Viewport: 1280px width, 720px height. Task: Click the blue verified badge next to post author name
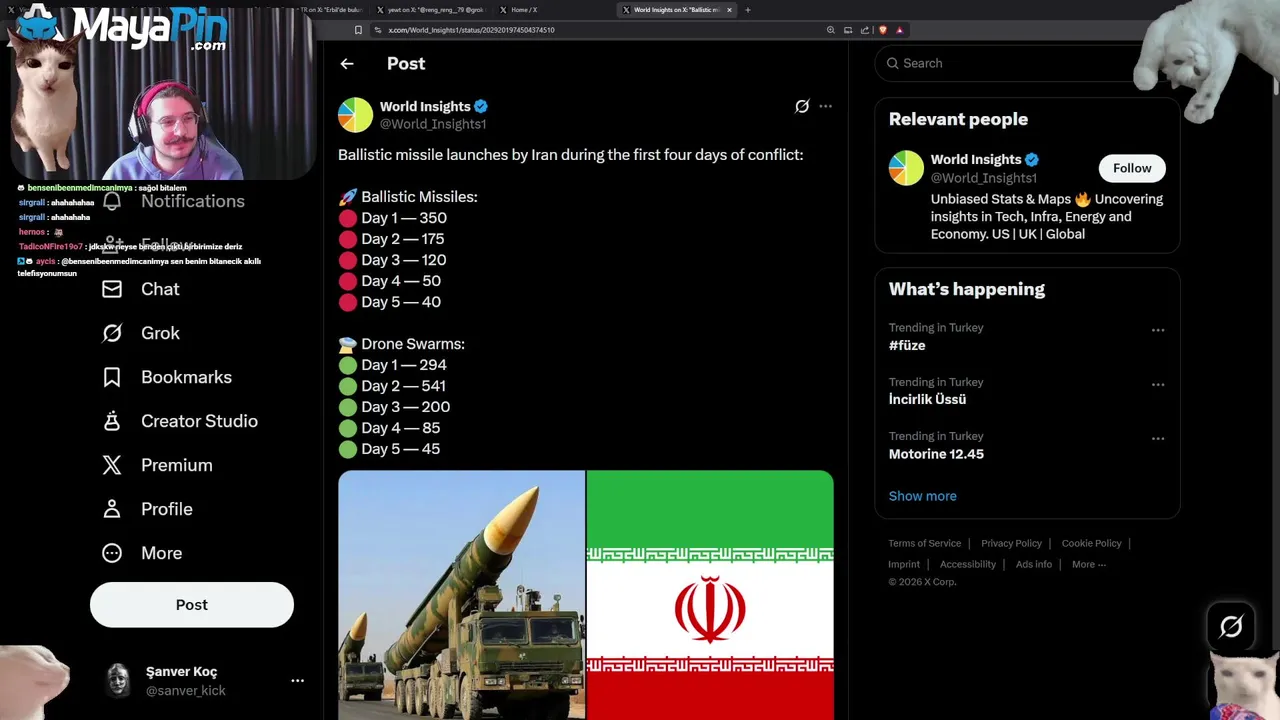tap(481, 106)
